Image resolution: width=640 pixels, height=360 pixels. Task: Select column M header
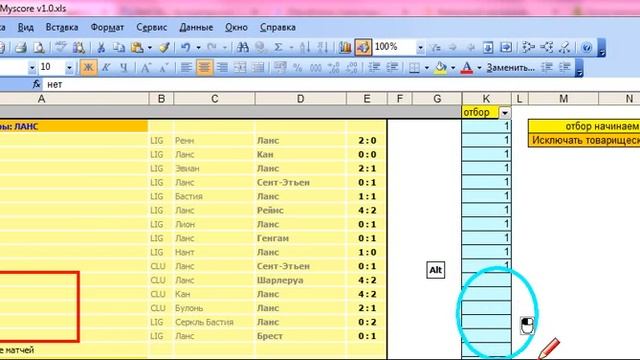point(563,99)
